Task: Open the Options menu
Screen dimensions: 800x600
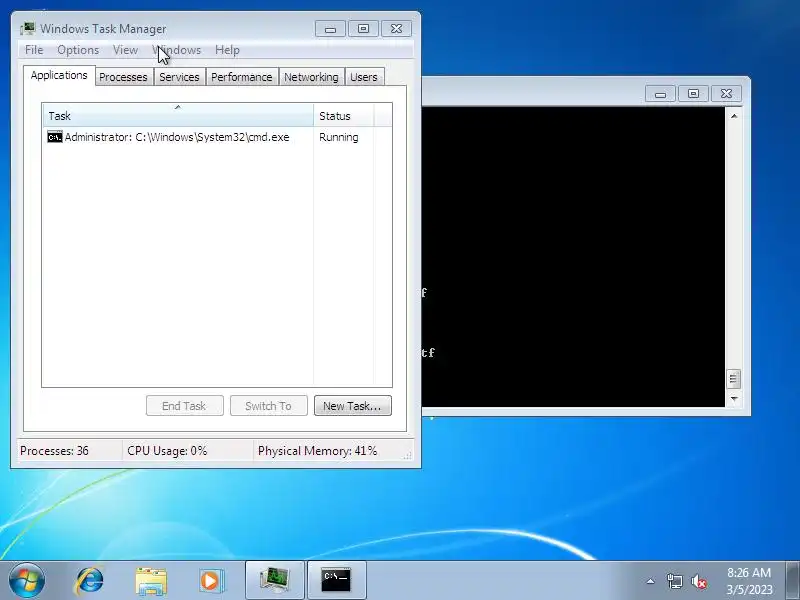Action: point(78,50)
